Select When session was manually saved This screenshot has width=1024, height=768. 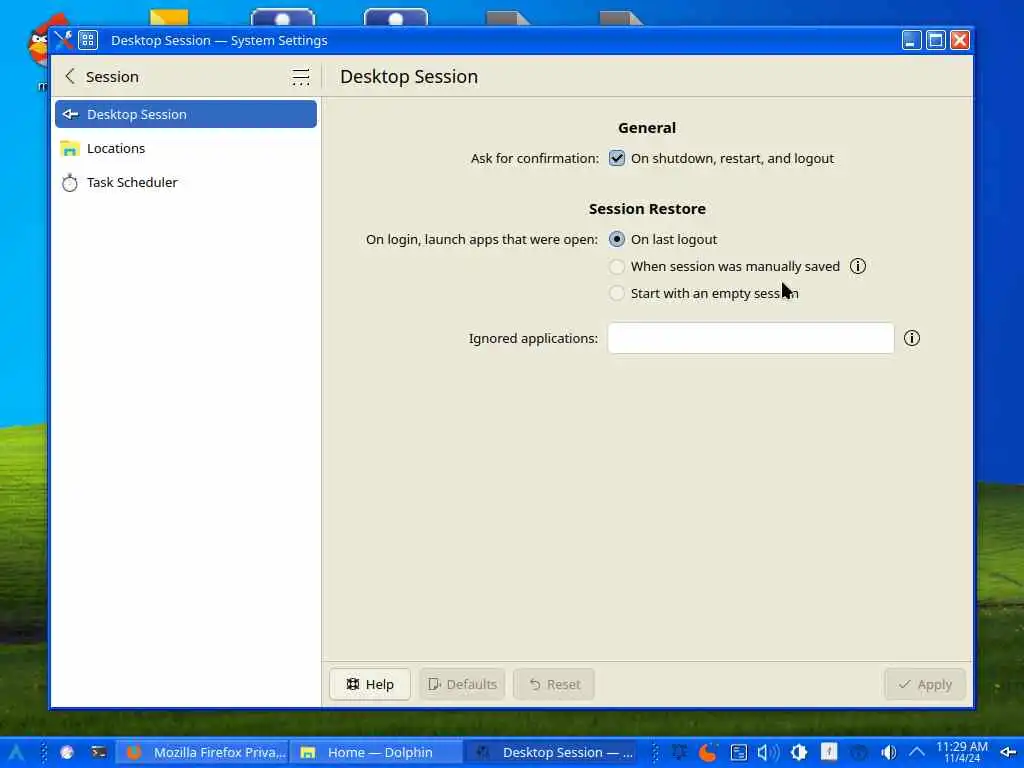pyautogui.click(x=616, y=266)
